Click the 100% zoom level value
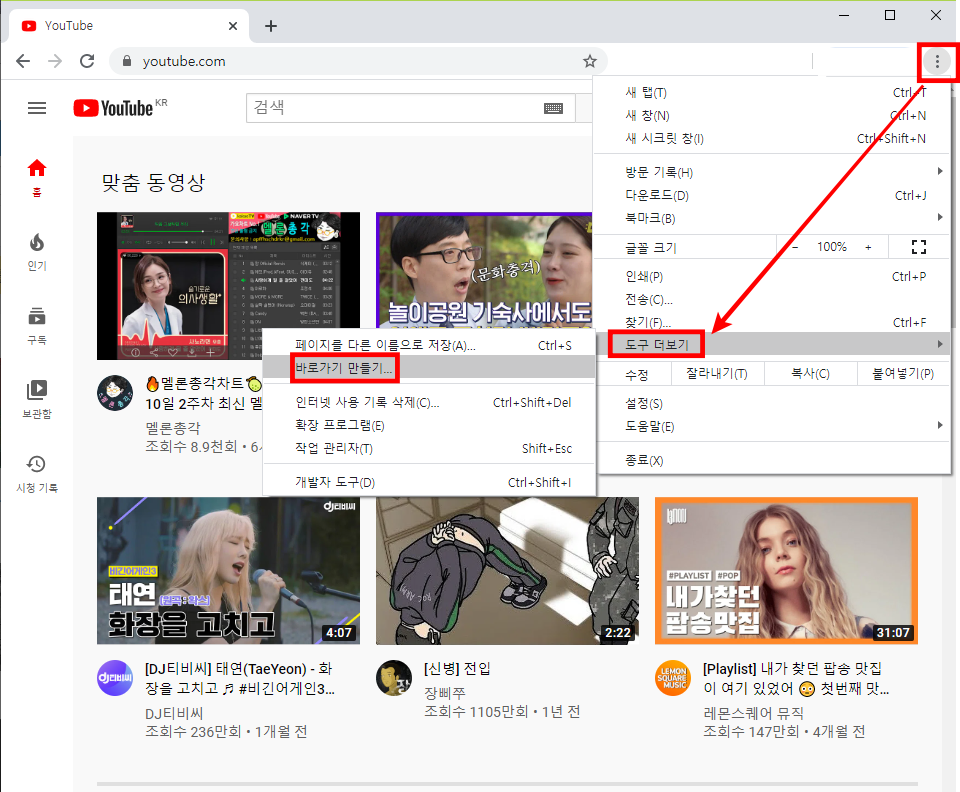The height and width of the screenshot is (792, 960). coord(831,247)
